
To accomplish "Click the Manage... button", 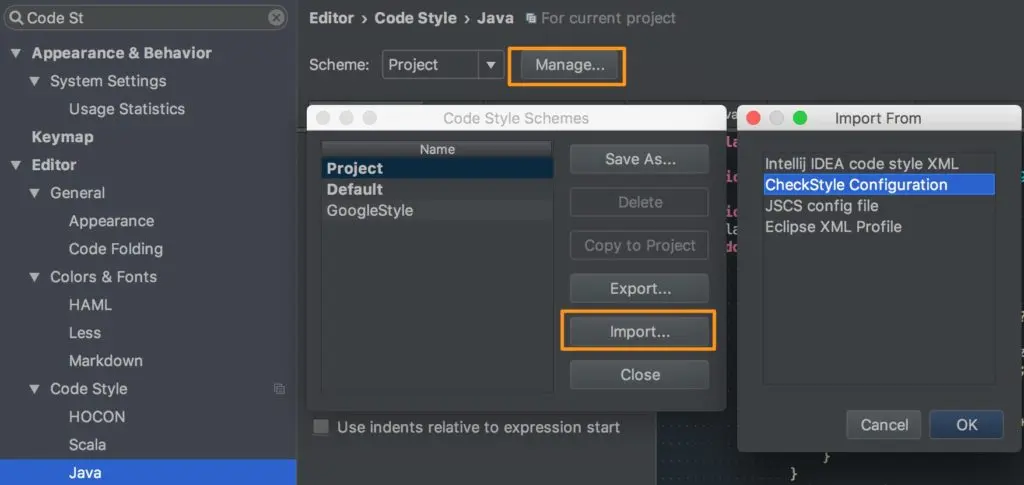I will tap(569, 65).
